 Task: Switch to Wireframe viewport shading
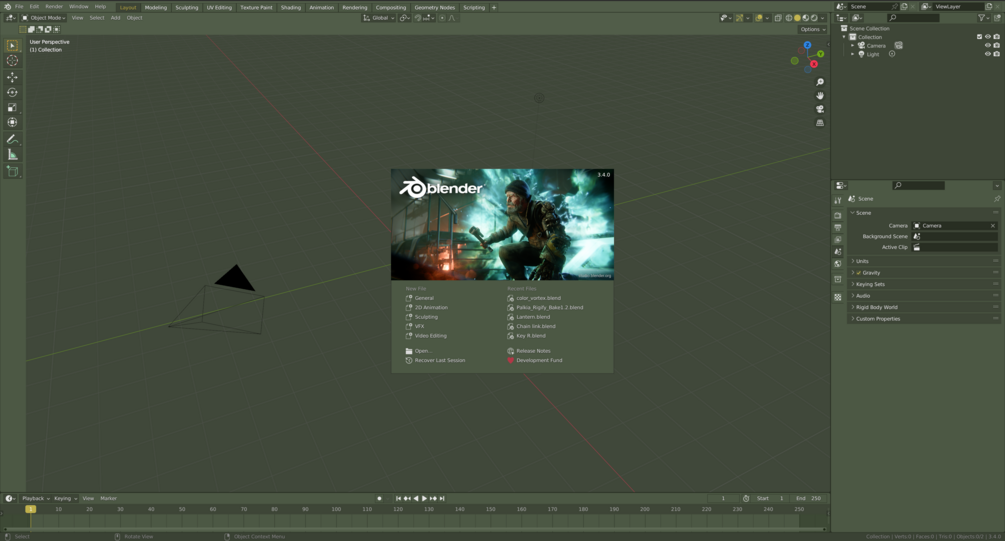tap(789, 18)
